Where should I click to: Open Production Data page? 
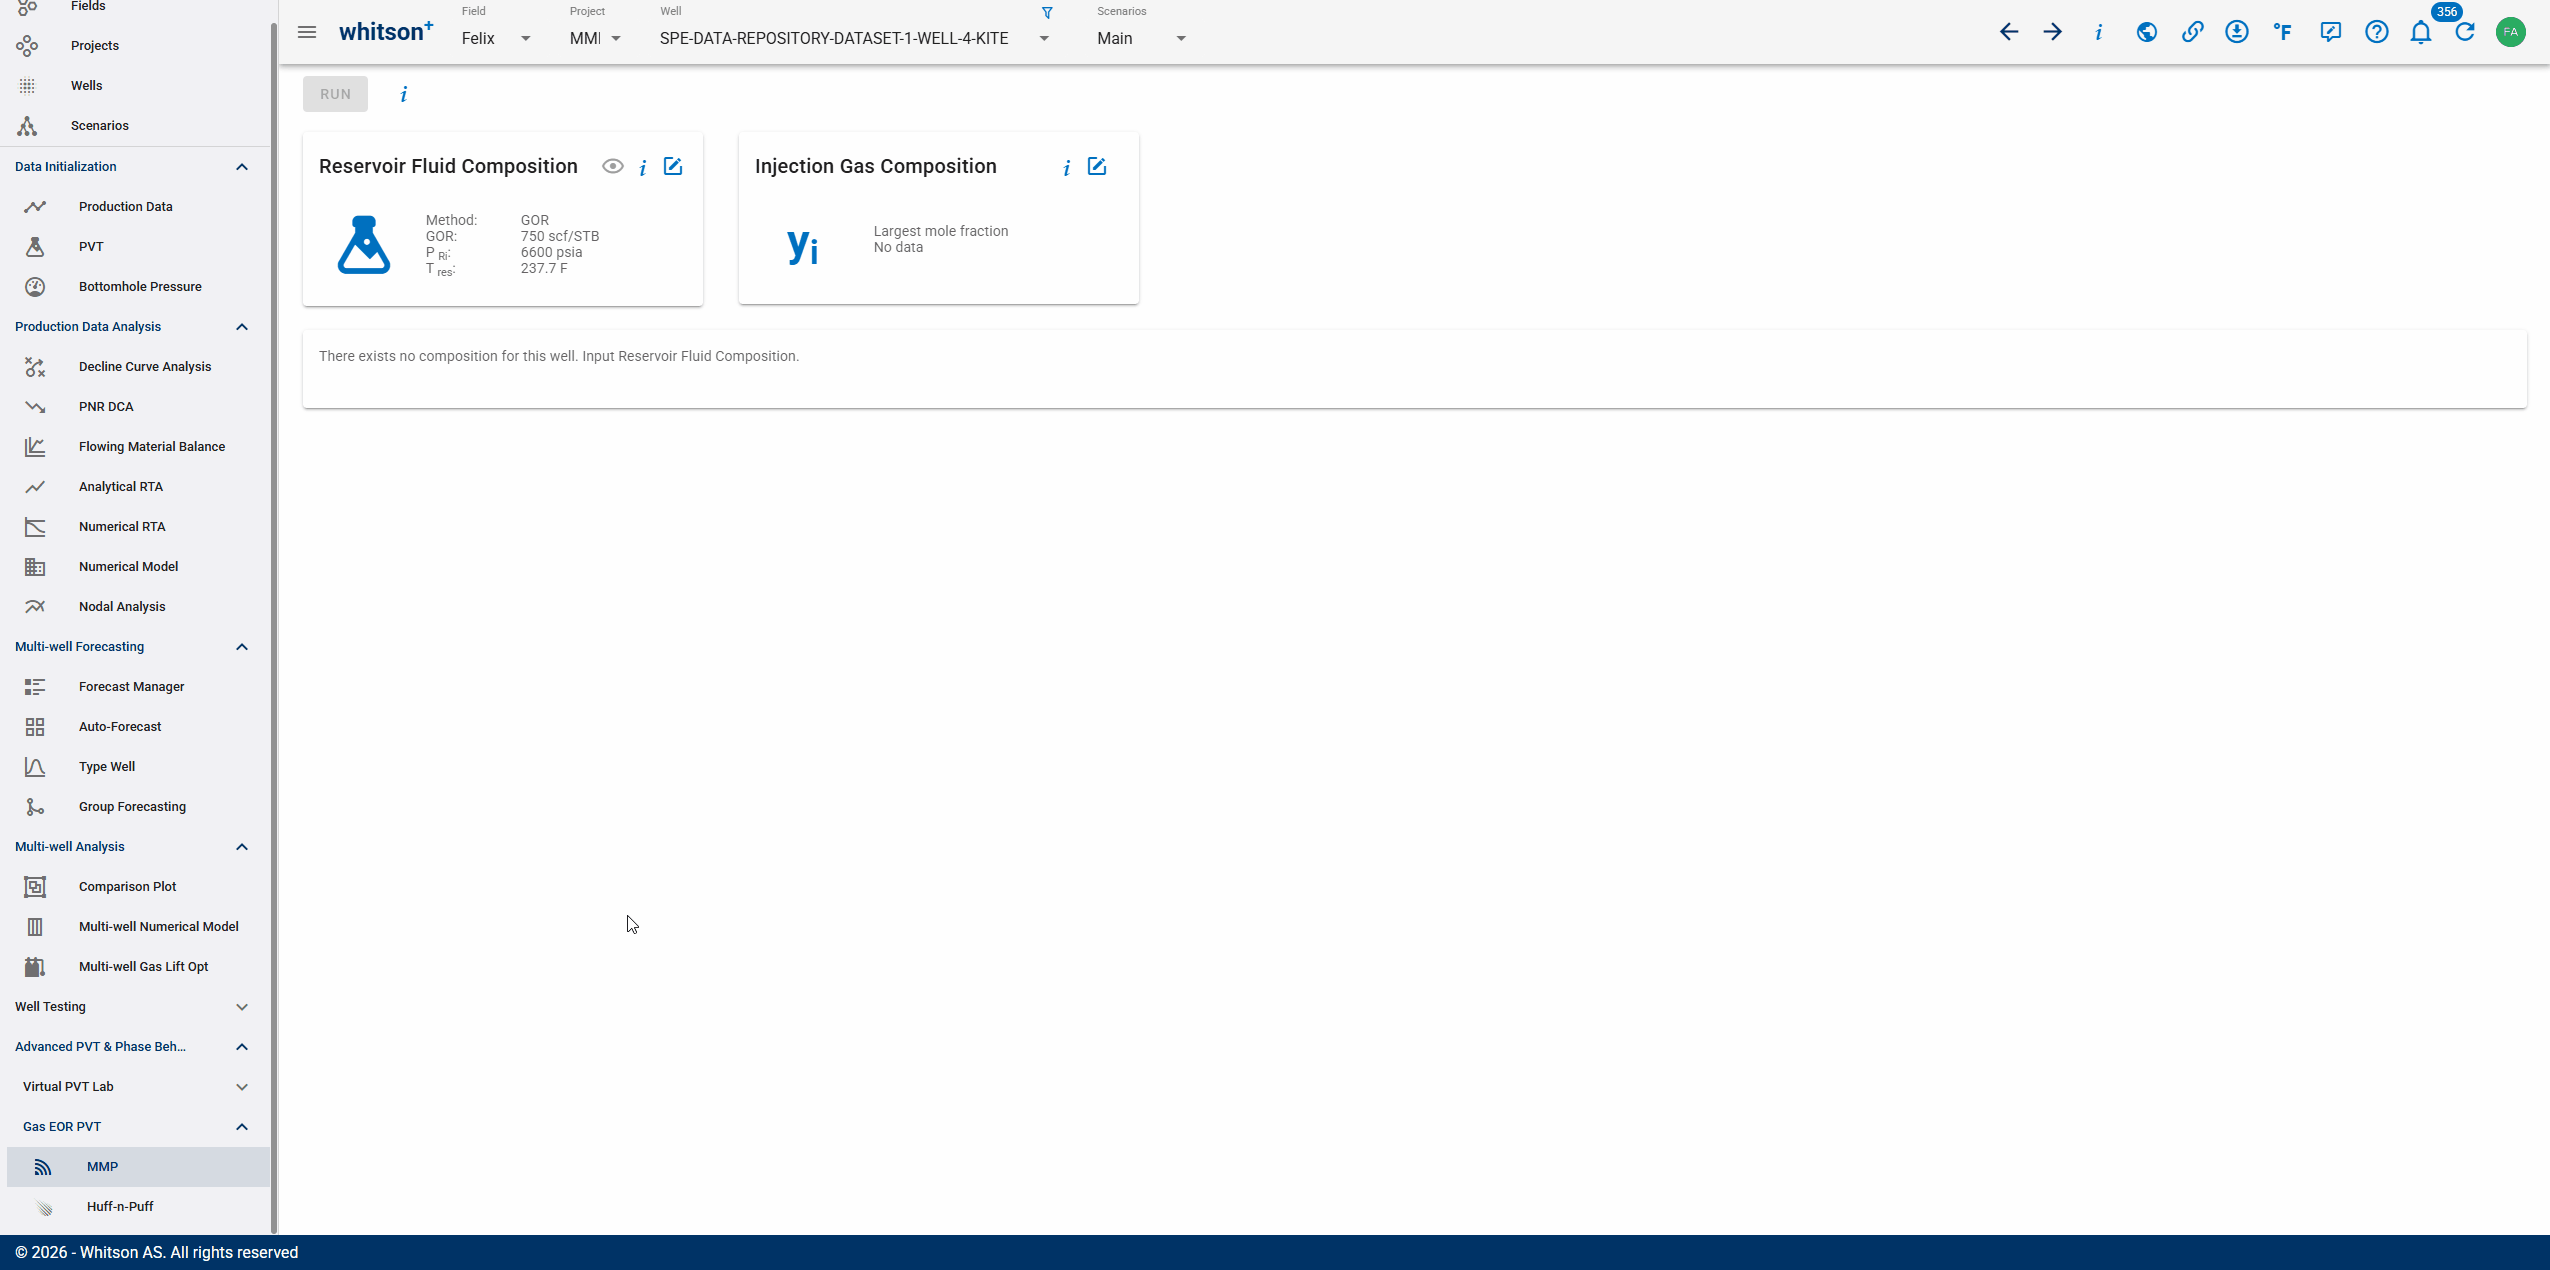[x=135, y=207]
